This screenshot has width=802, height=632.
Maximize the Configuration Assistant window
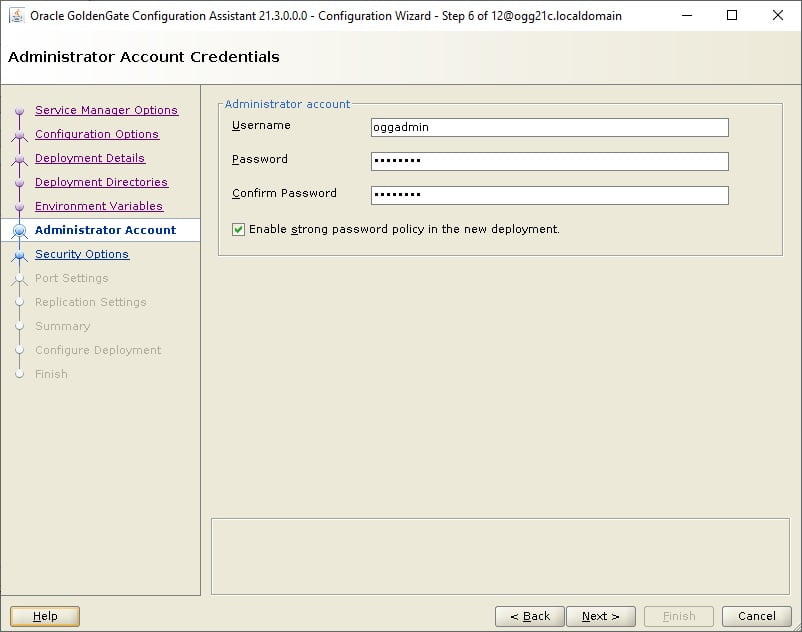pyautogui.click(x=732, y=15)
